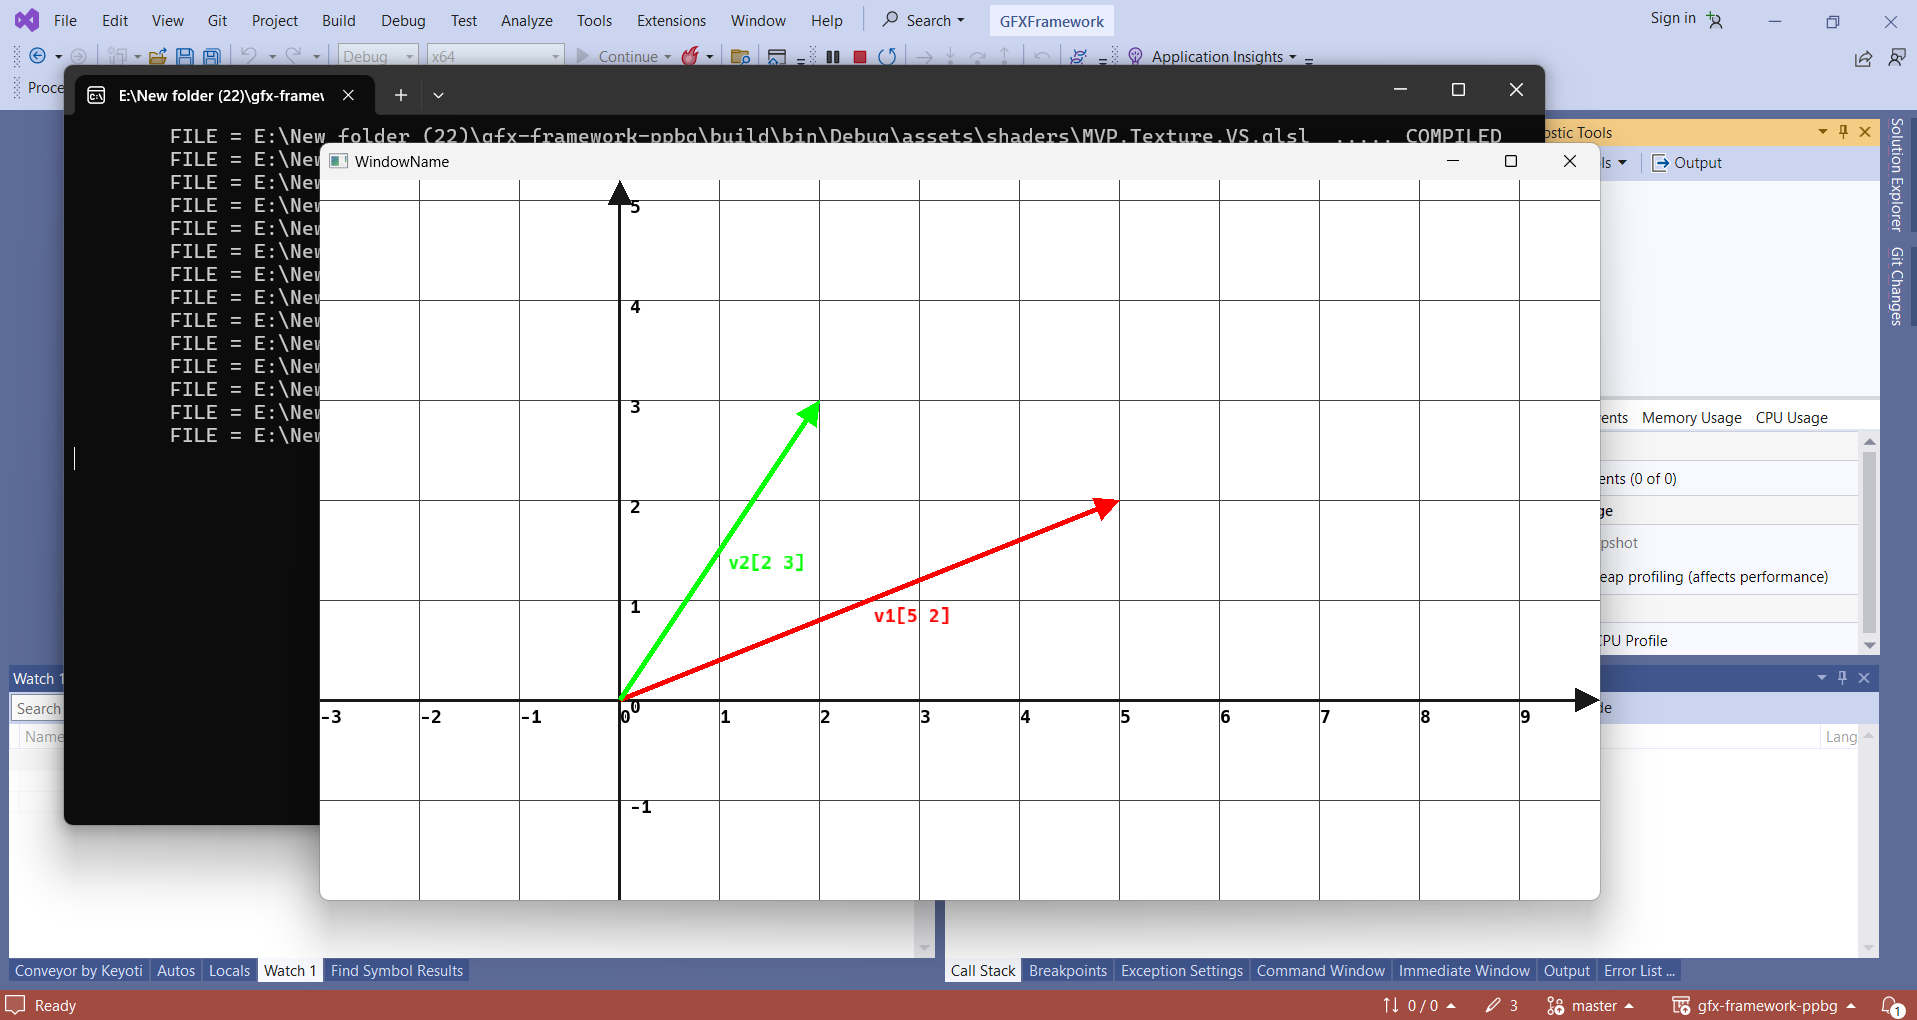The width and height of the screenshot is (1917, 1020).
Task: Click the Stop Debugging red square
Action: click(x=859, y=57)
